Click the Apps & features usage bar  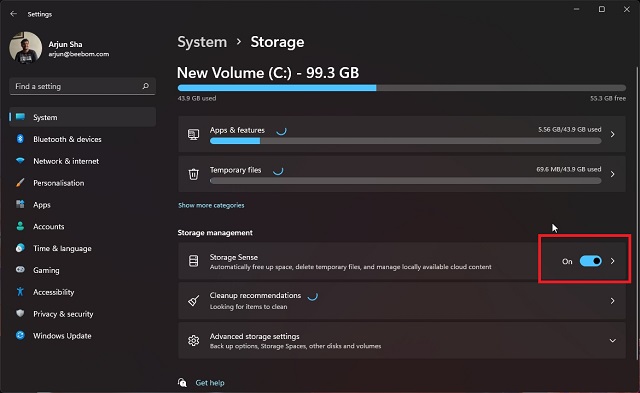tap(405, 141)
